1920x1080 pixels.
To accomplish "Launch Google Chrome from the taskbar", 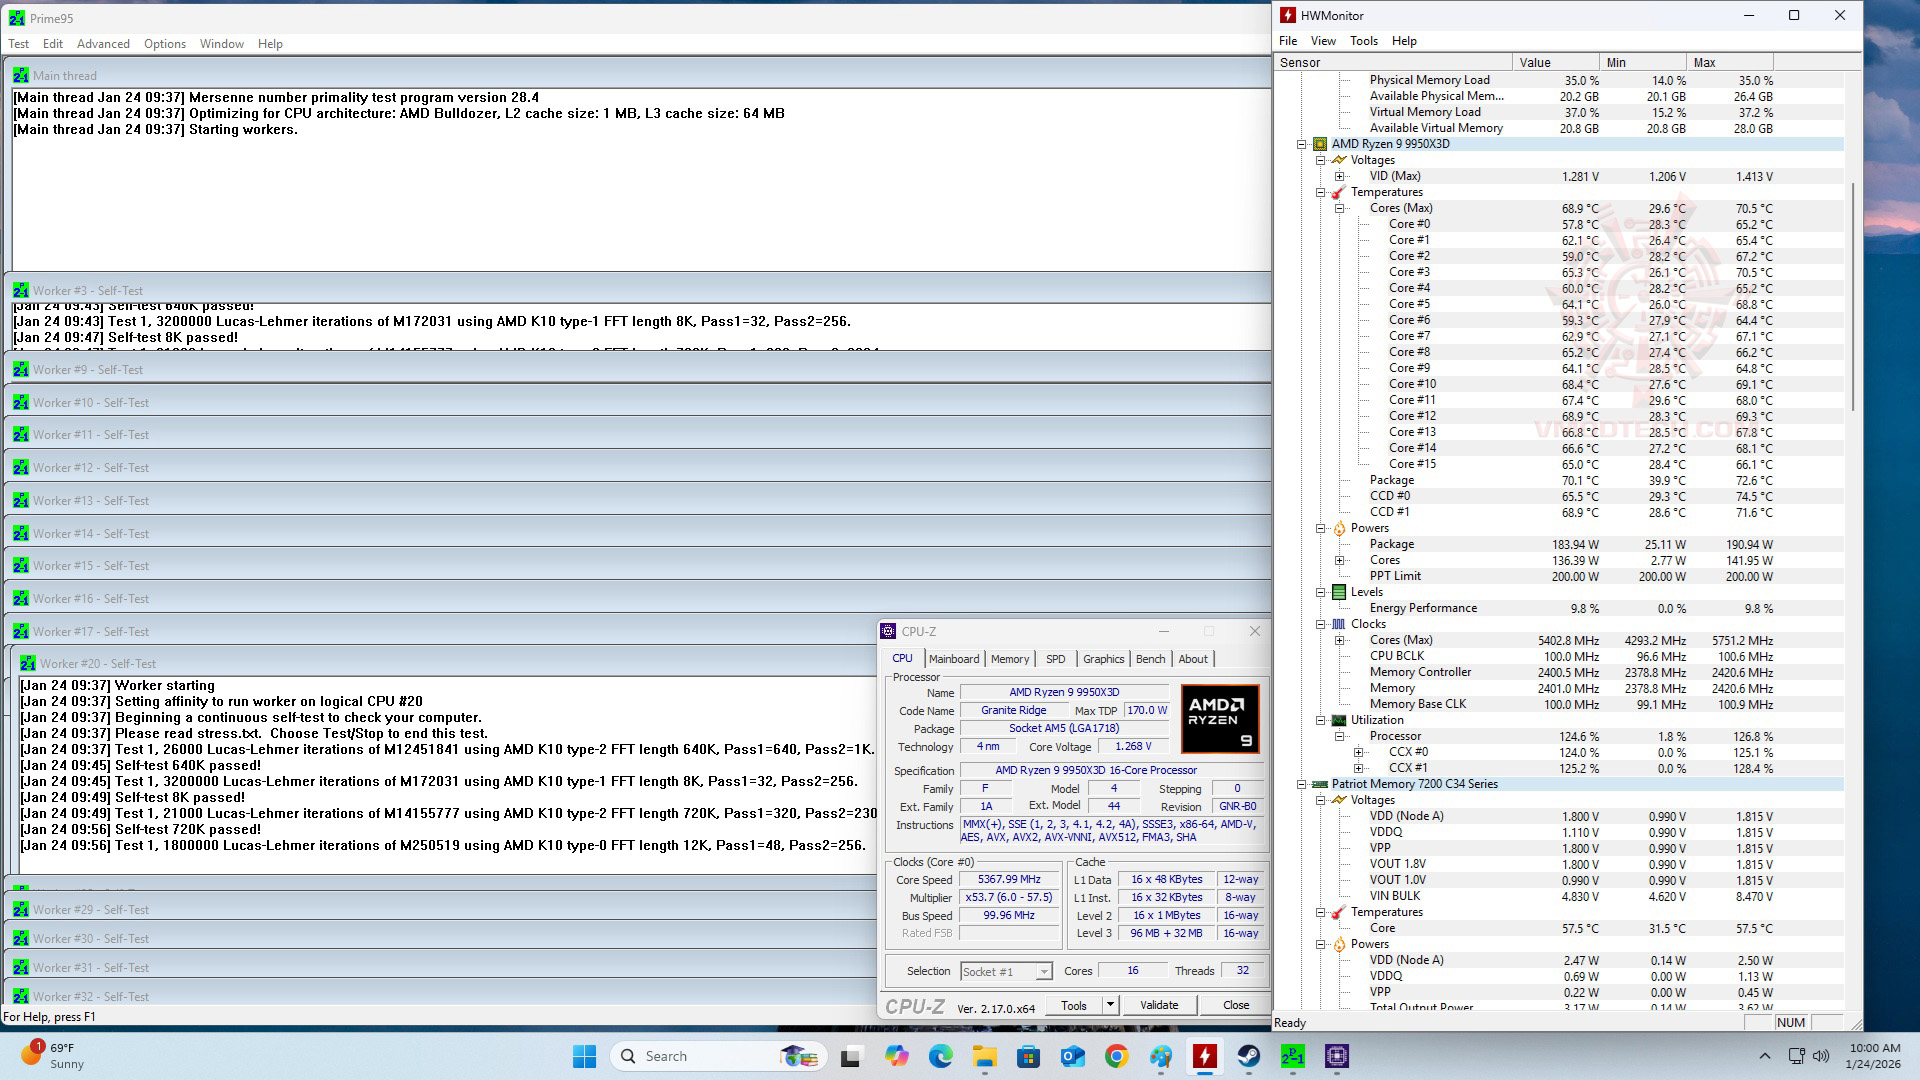I will pos(1117,1056).
